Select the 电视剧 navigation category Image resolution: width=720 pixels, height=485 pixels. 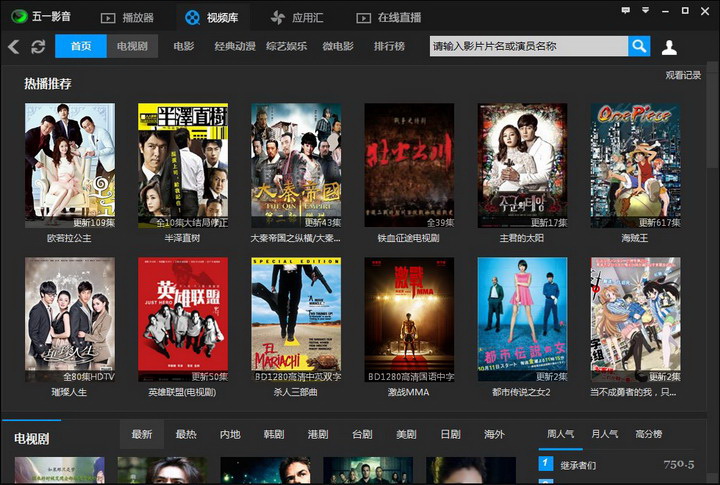tap(132, 46)
